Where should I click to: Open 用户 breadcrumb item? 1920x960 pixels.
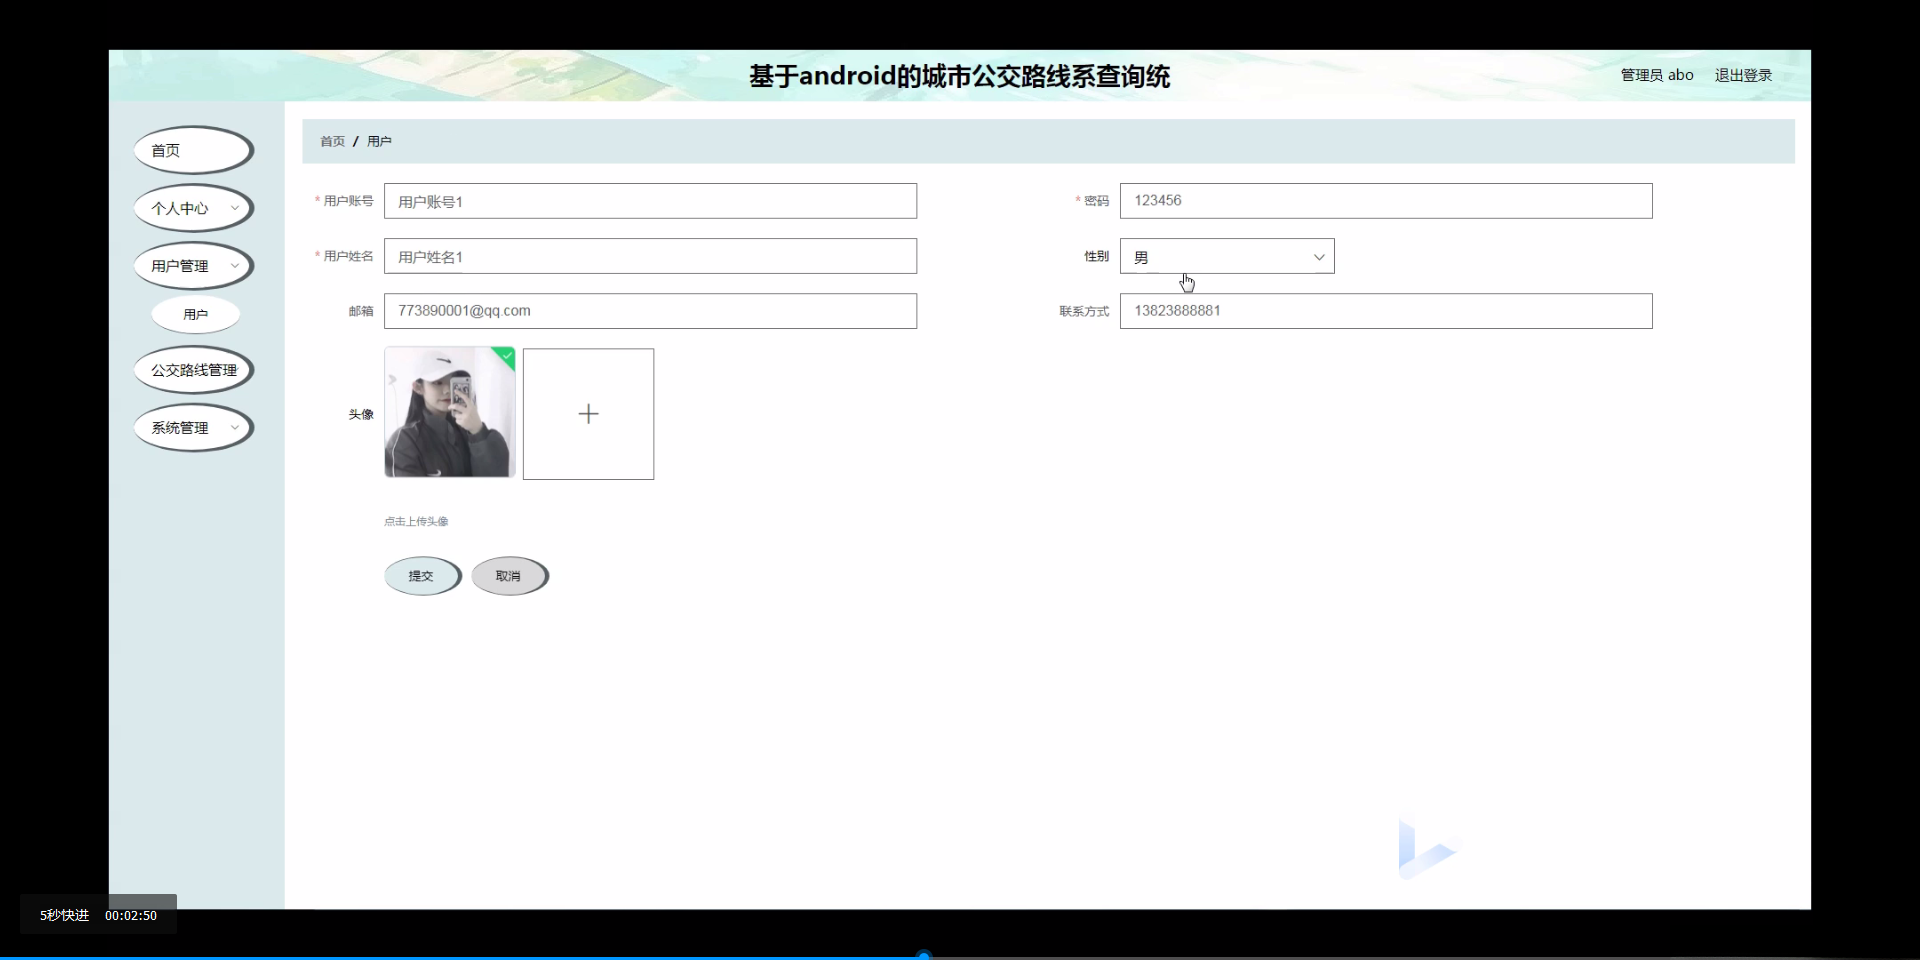coord(378,141)
